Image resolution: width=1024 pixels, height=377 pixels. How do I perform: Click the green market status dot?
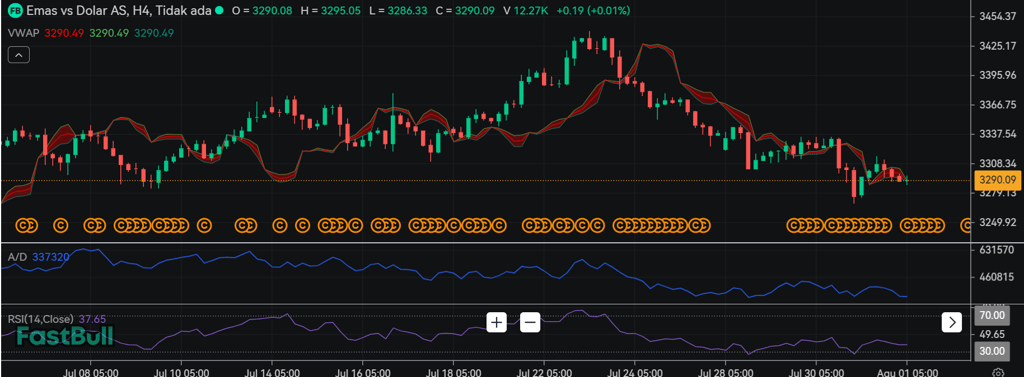218,11
